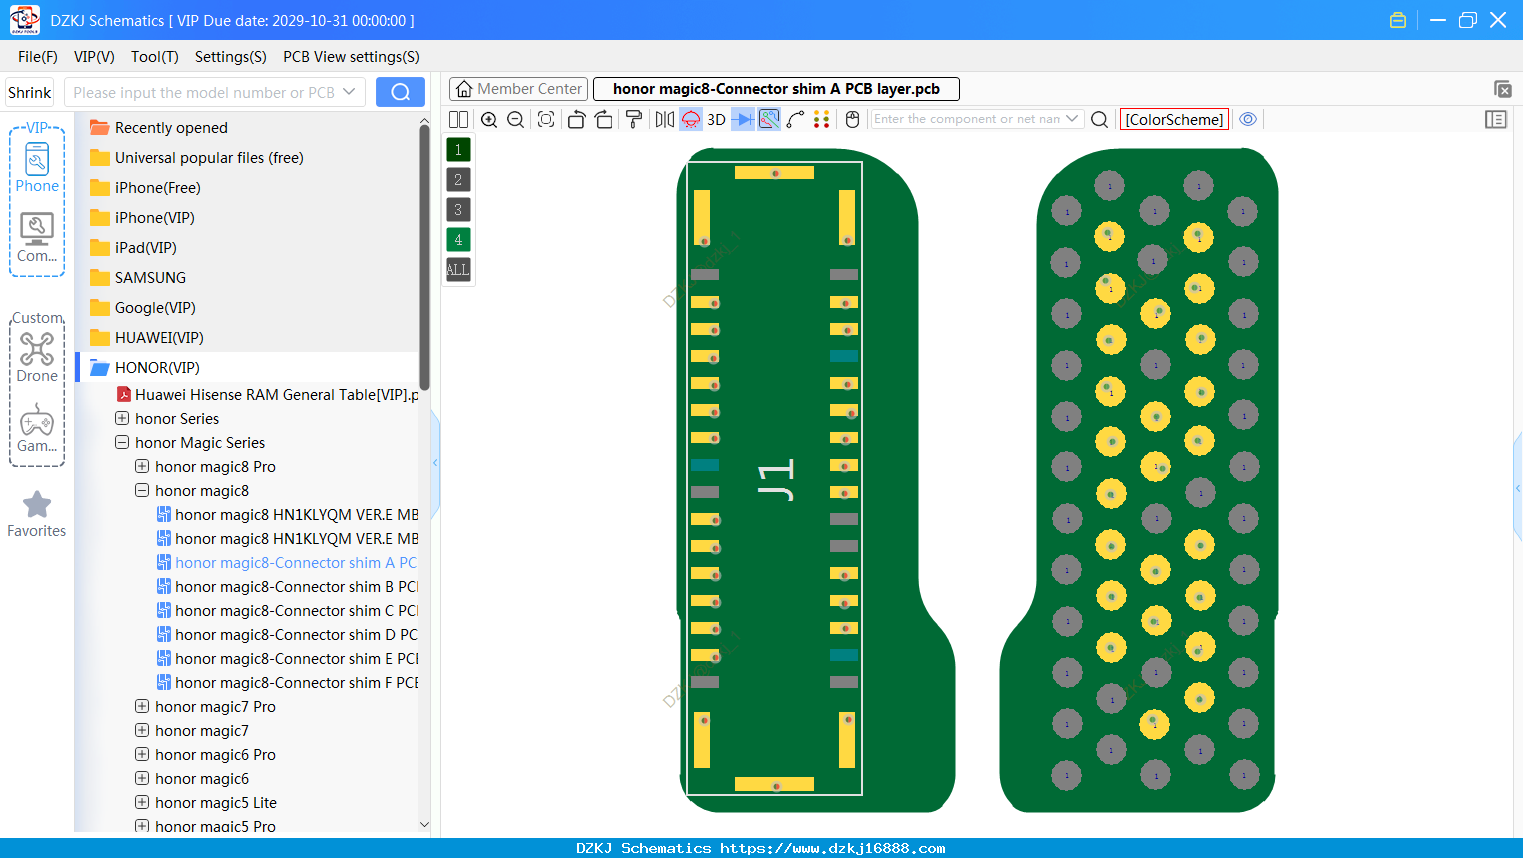This screenshot has width=1523, height=858.
Task: Toggle the eye visibility icon
Action: 1248,119
